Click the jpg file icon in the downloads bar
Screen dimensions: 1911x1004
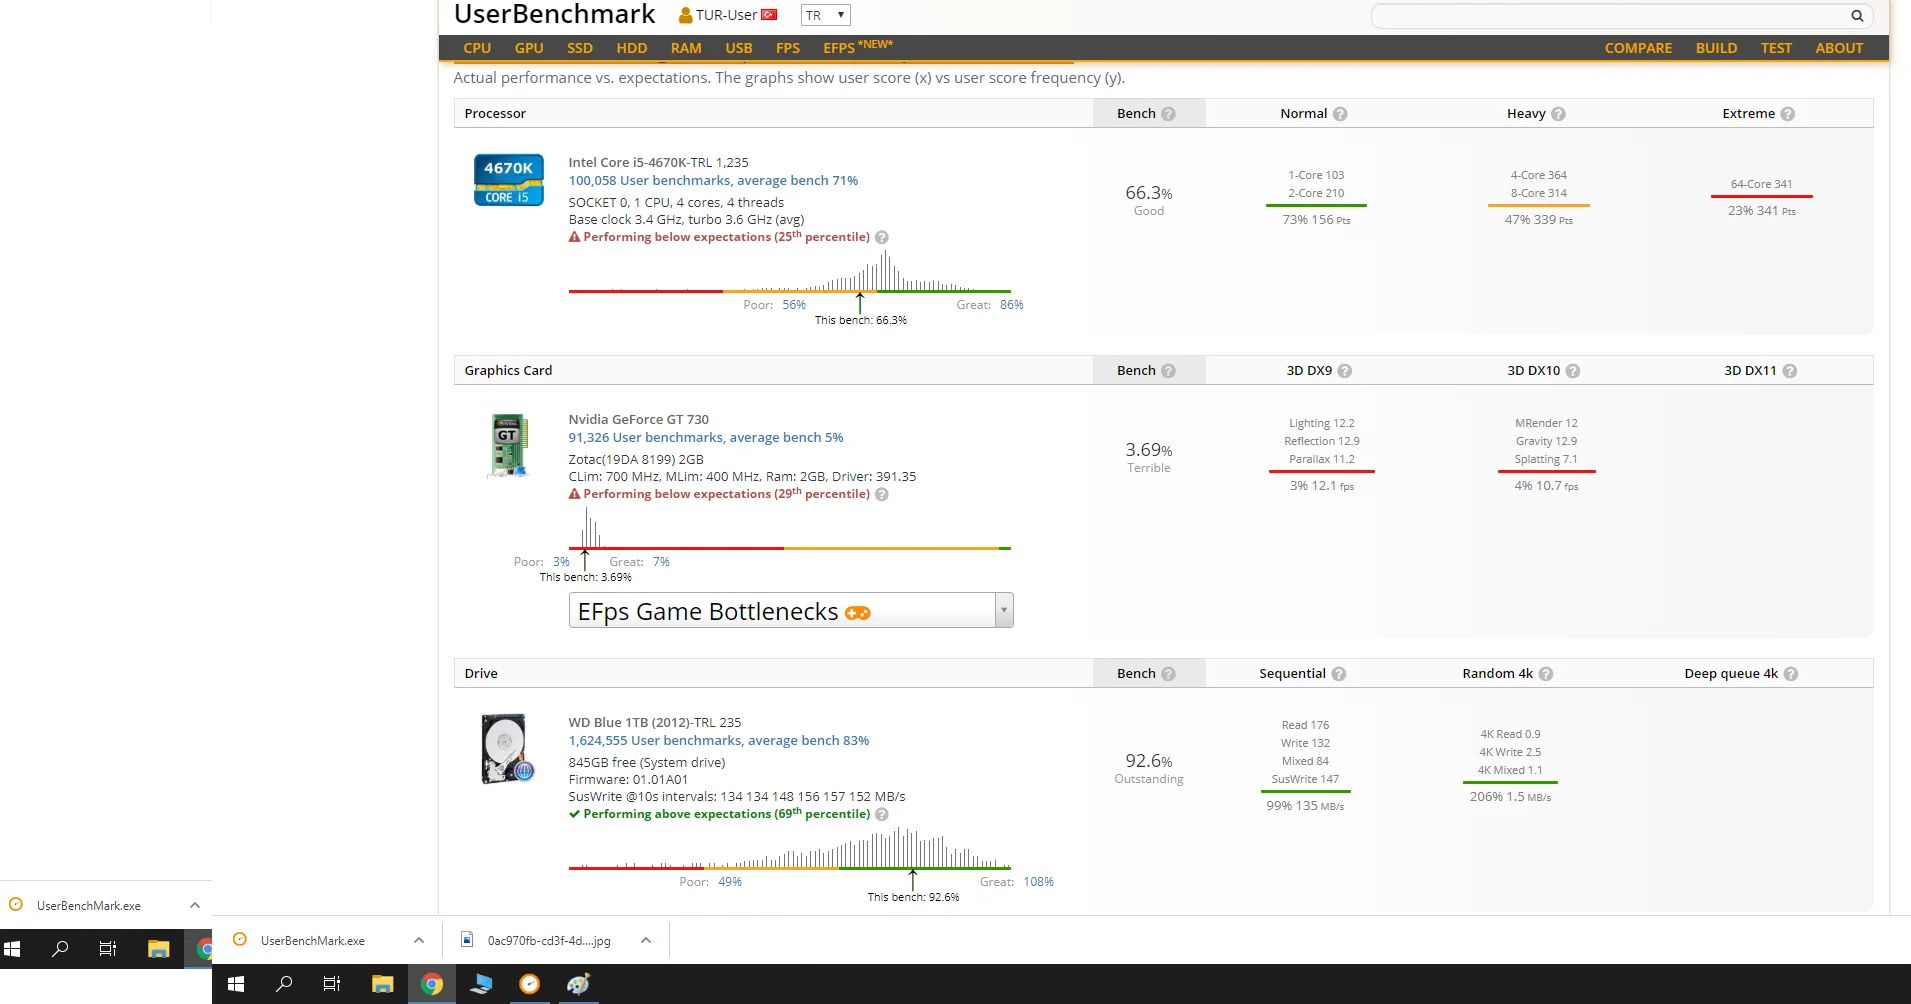click(467, 940)
